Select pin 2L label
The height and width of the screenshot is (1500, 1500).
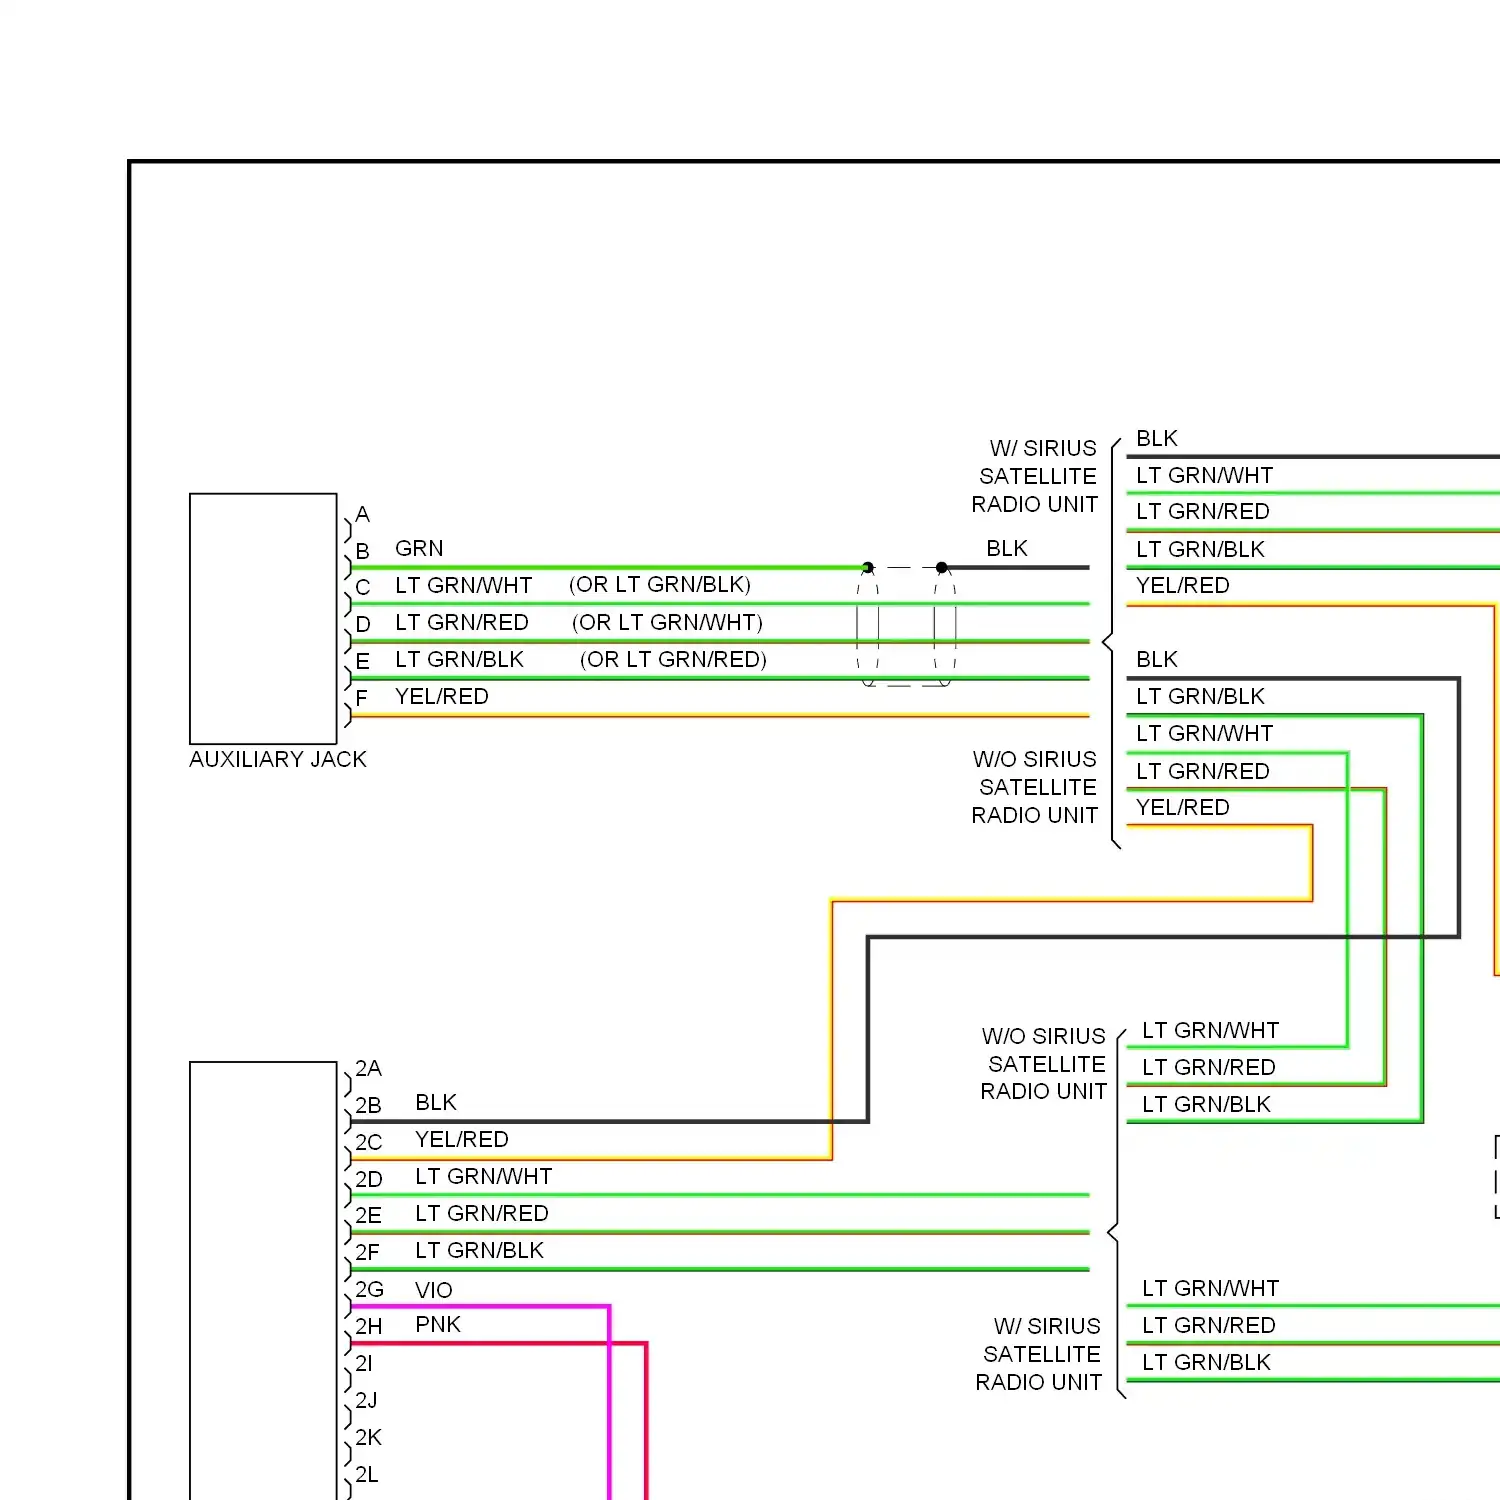click(367, 1475)
